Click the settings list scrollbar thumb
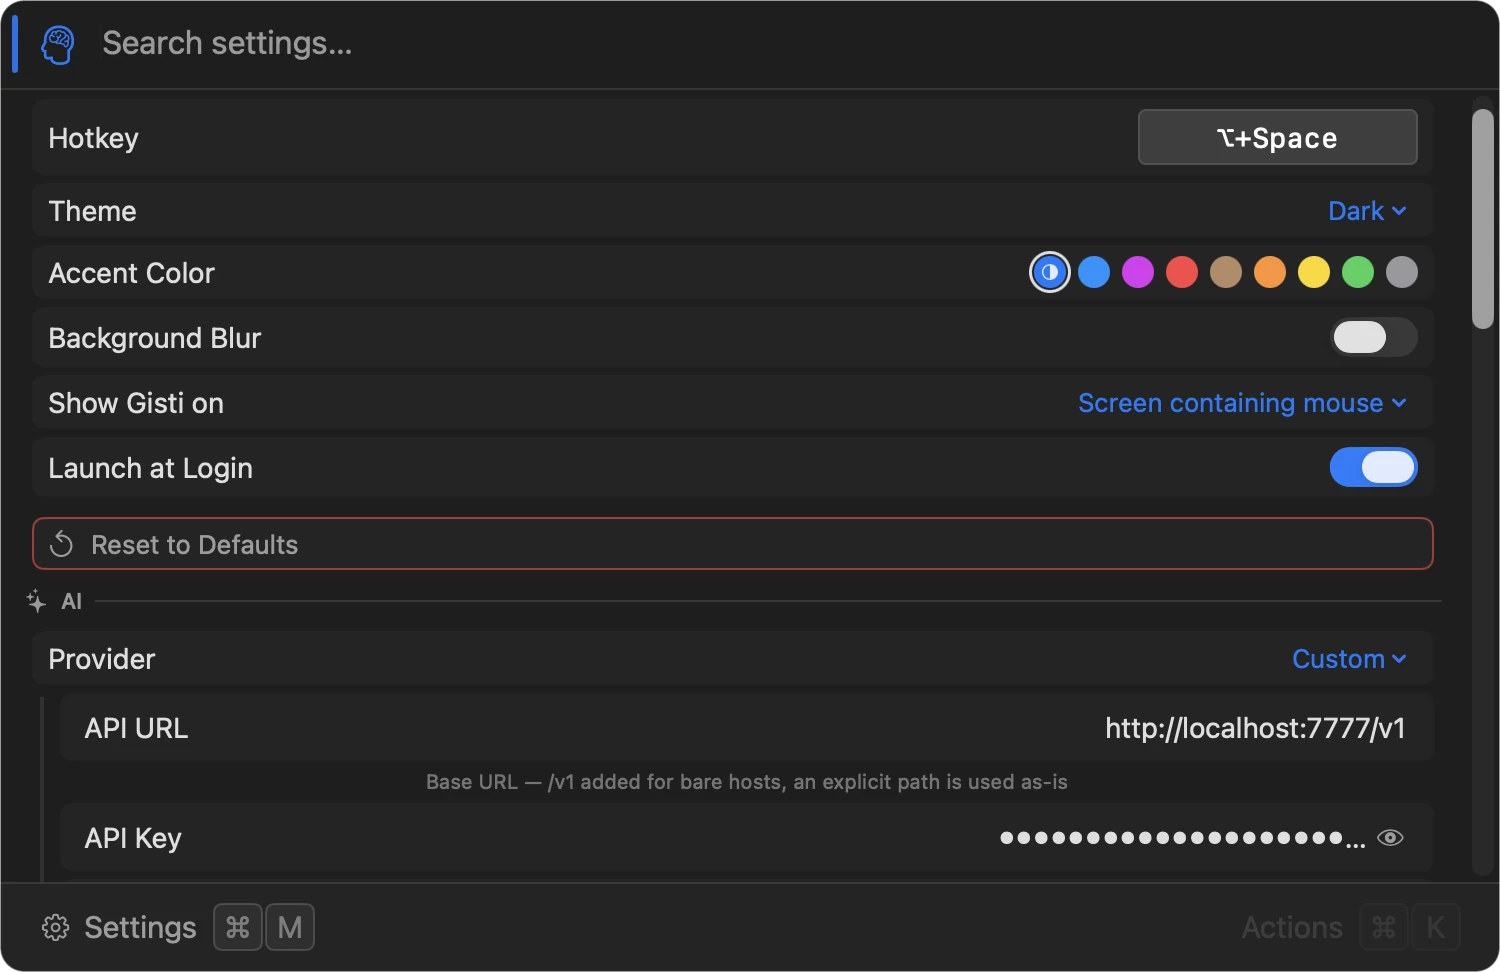The width and height of the screenshot is (1500, 972). [1483, 219]
